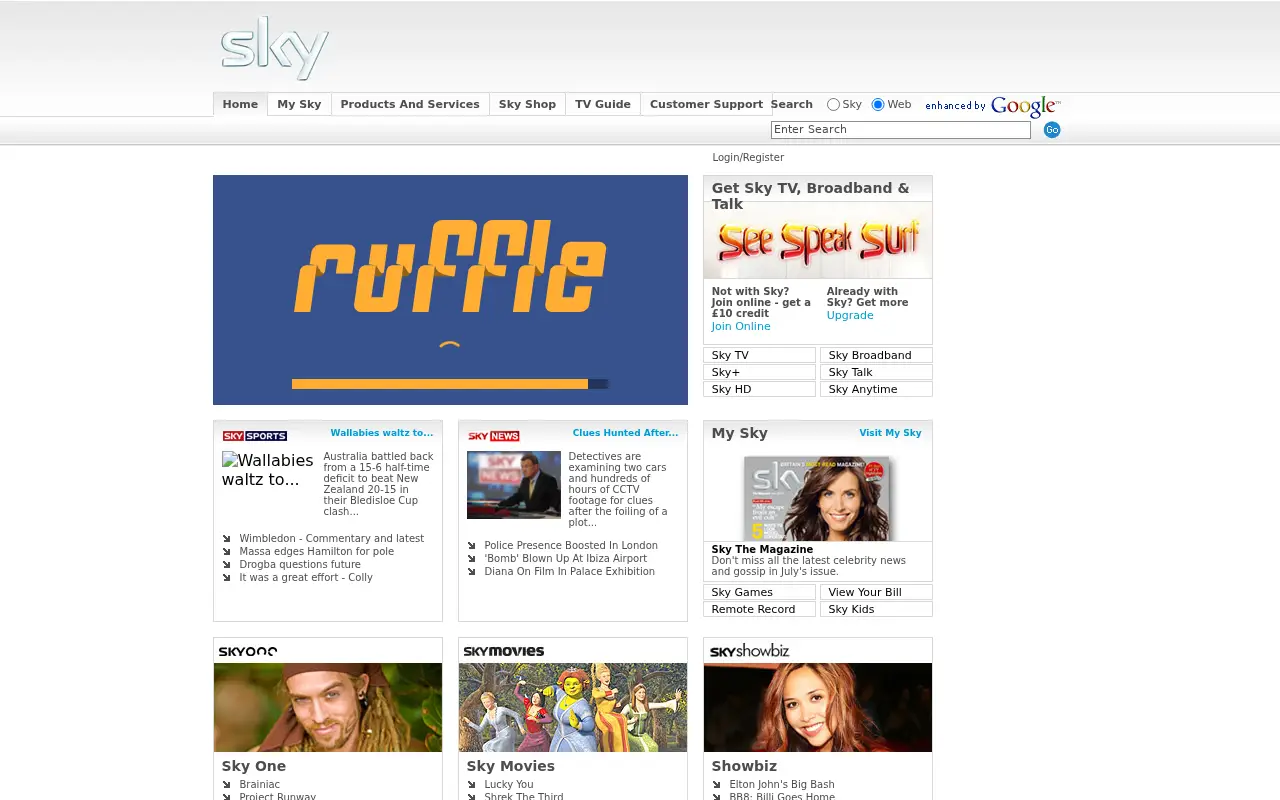Click the See Speak Surf banner
Viewport: 1280px width, 800px height.
point(818,241)
